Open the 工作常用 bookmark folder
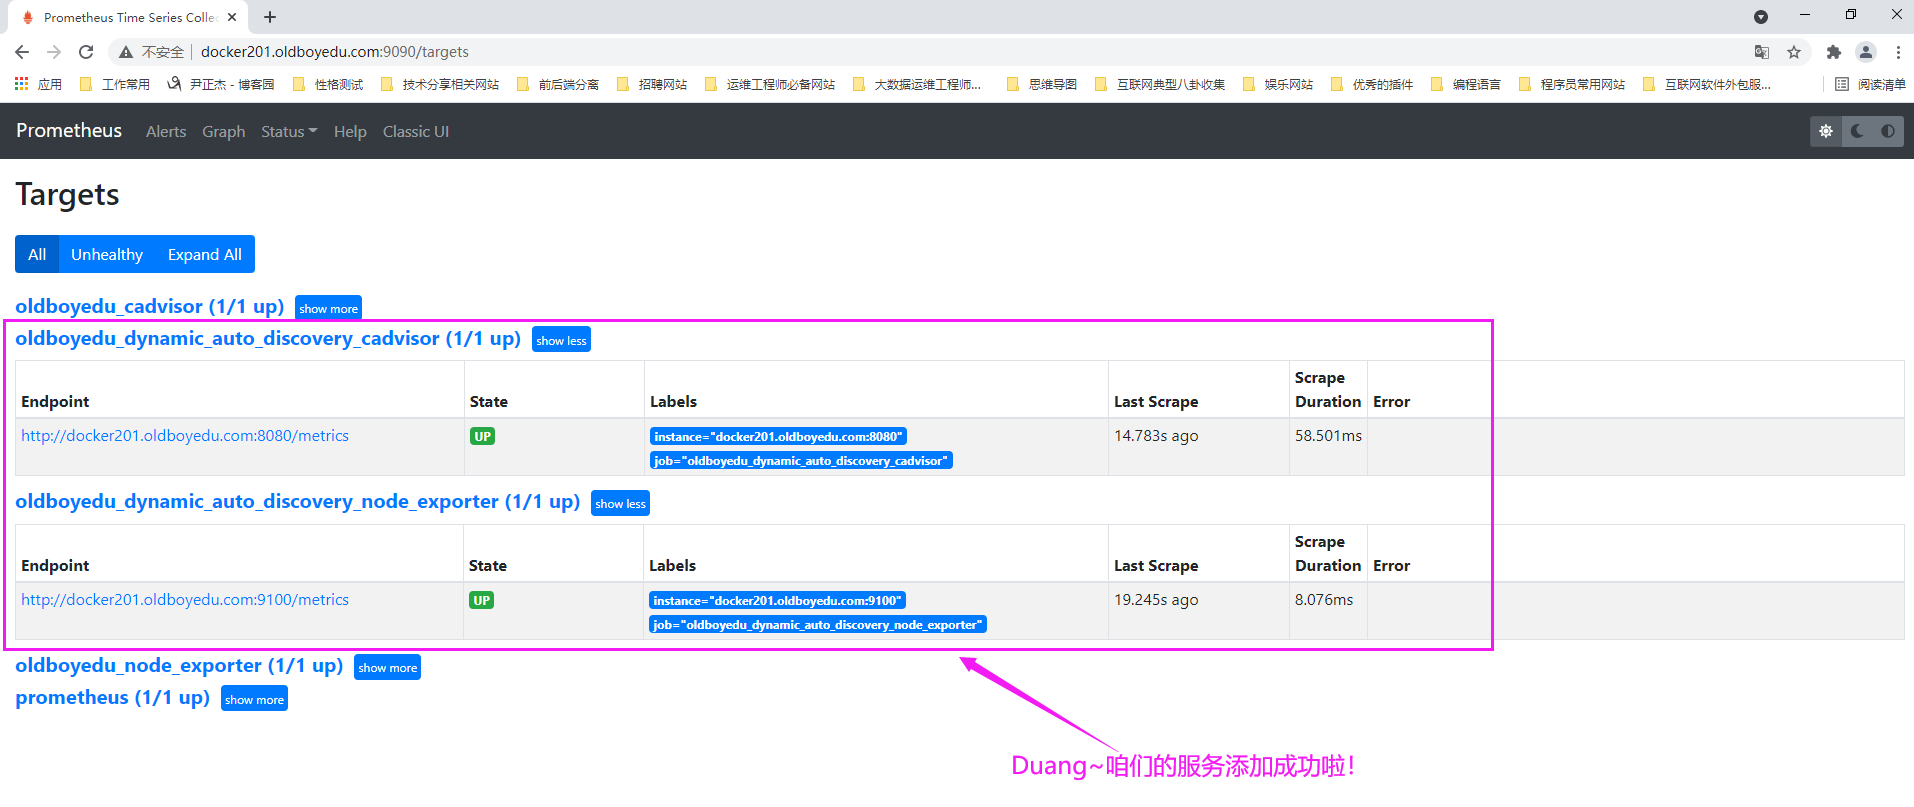 (x=114, y=84)
